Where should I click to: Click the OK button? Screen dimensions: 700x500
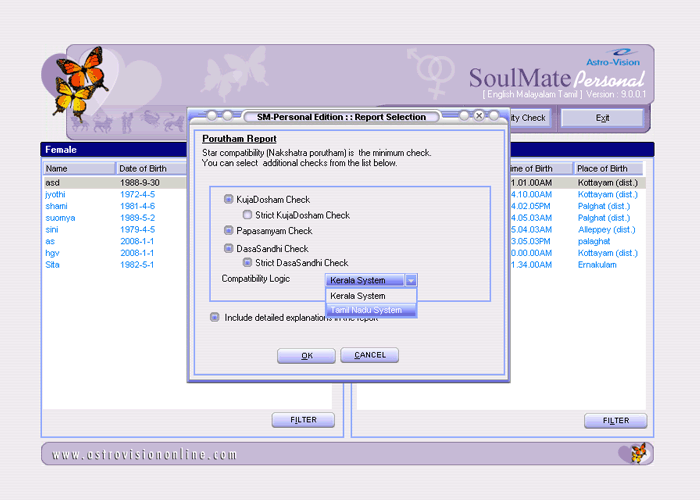coord(306,356)
